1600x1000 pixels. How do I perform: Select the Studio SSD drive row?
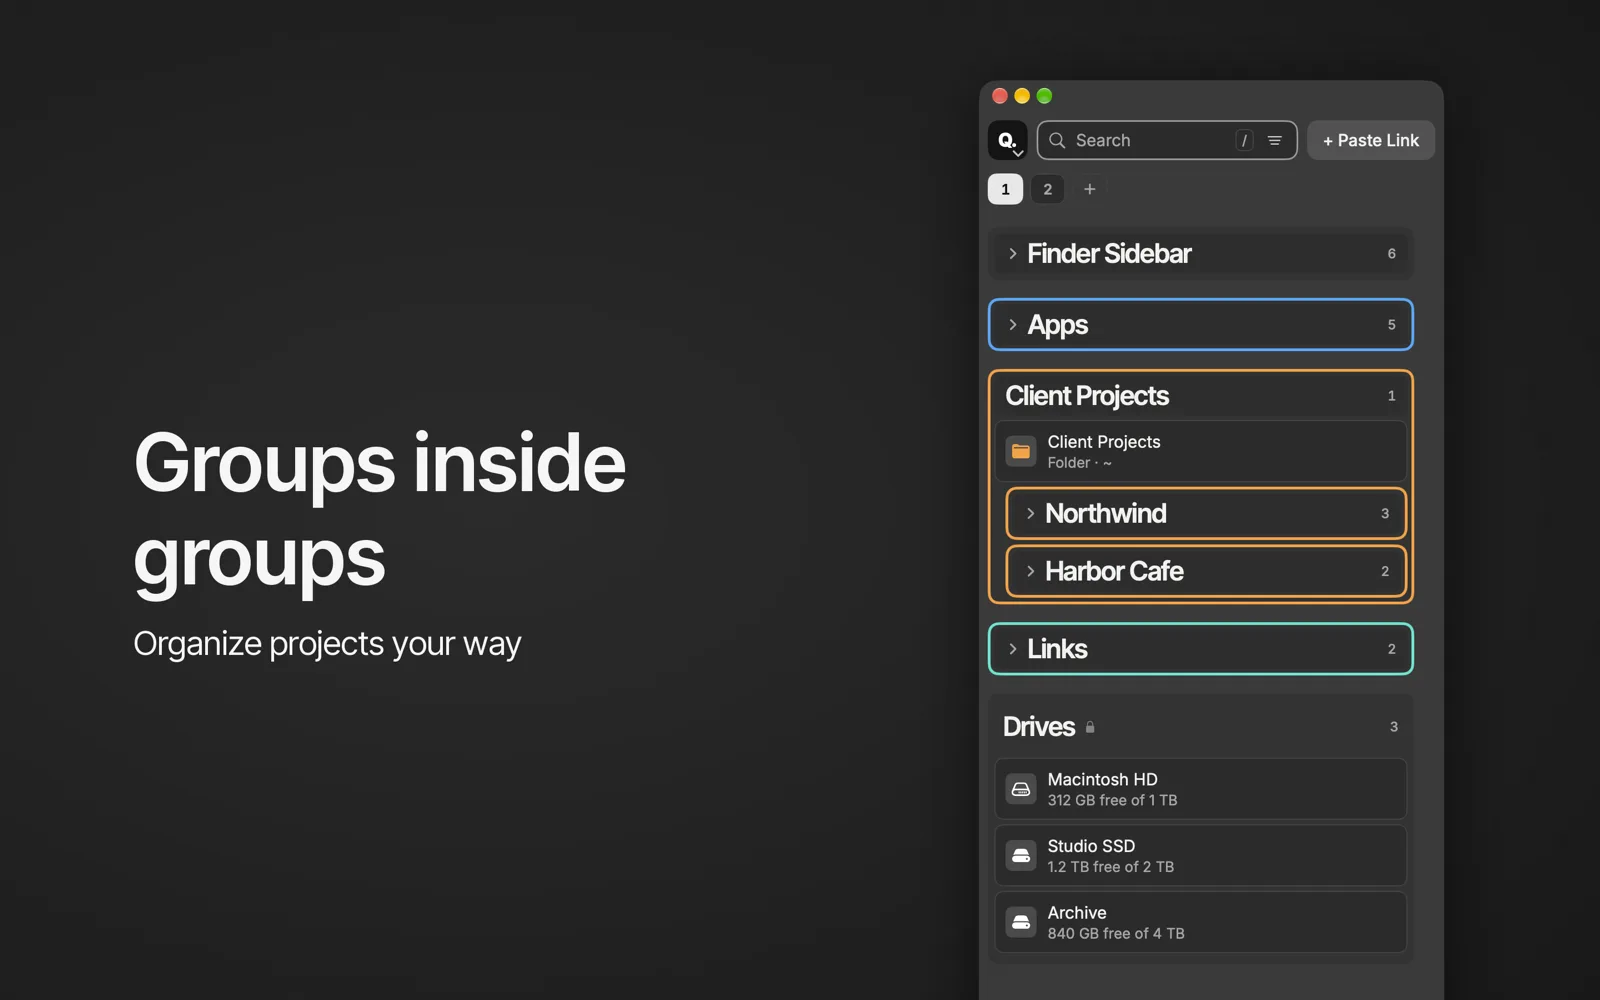1201,856
